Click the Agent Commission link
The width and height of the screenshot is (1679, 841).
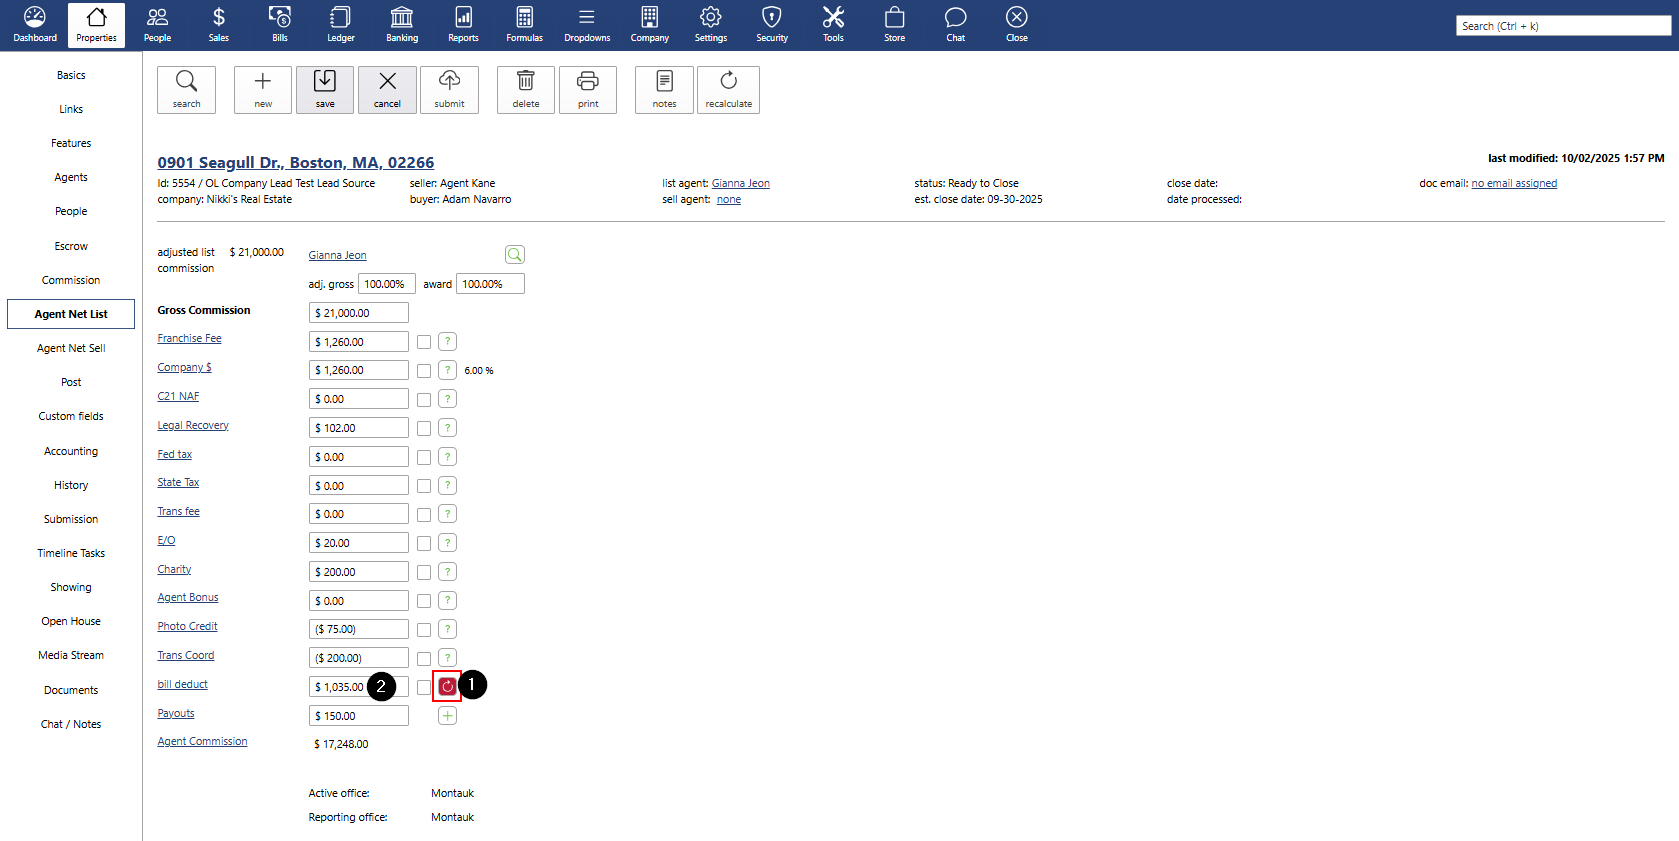(202, 741)
